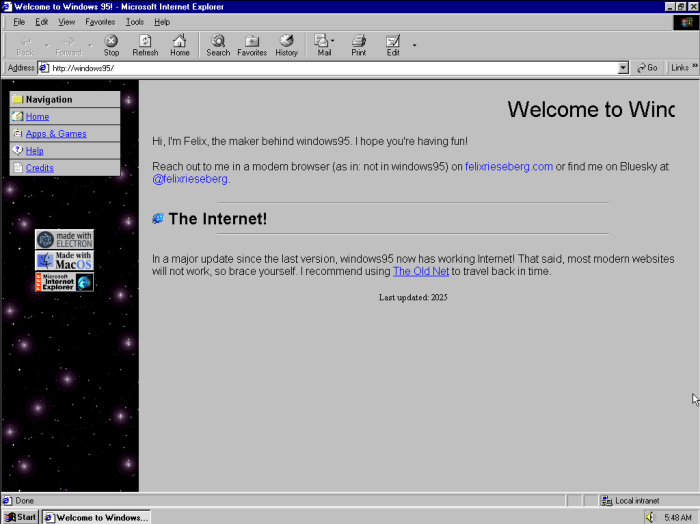The image size is (700, 524).
Task: Open the View menu
Action: click(67, 22)
